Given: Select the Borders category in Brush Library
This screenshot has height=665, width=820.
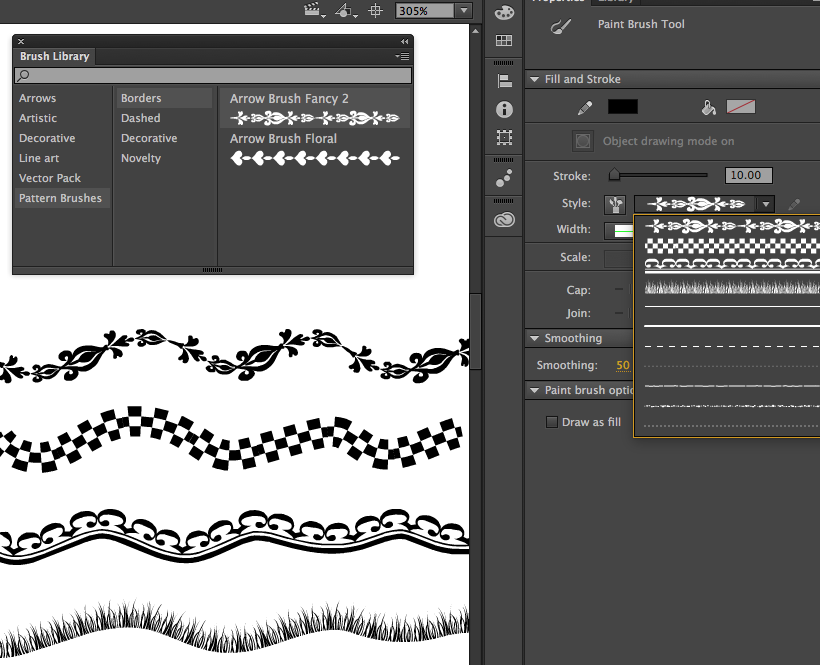Looking at the screenshot, I should 140,98.
